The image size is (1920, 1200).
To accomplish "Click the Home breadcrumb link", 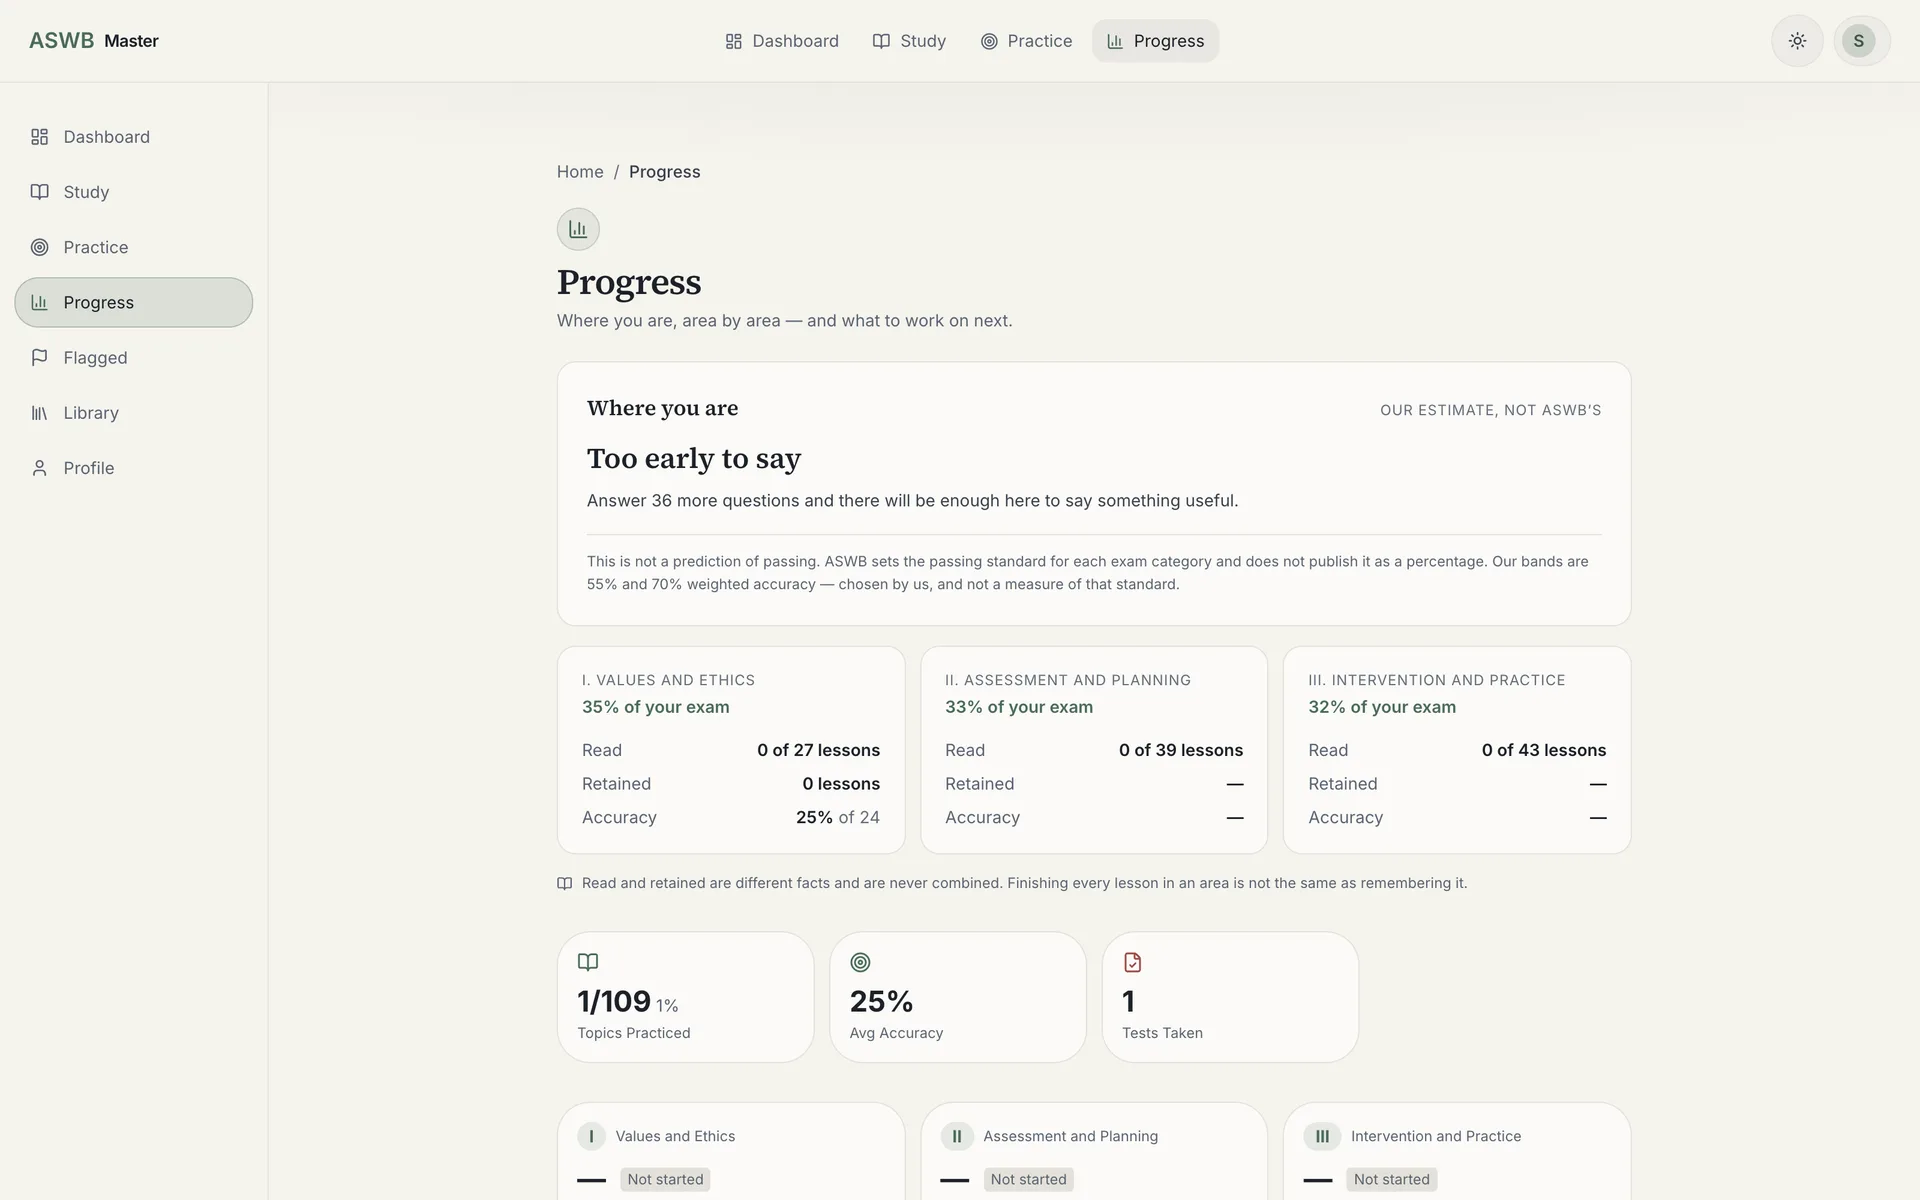I will click(580, 172).
